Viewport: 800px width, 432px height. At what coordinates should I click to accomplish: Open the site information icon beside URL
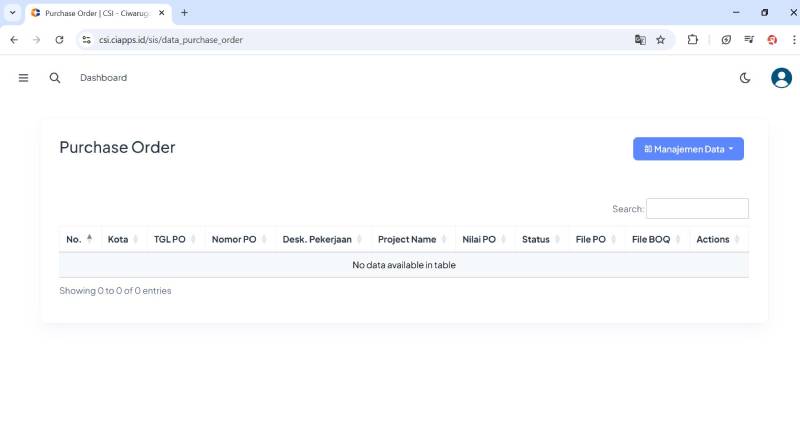[87, 40]
